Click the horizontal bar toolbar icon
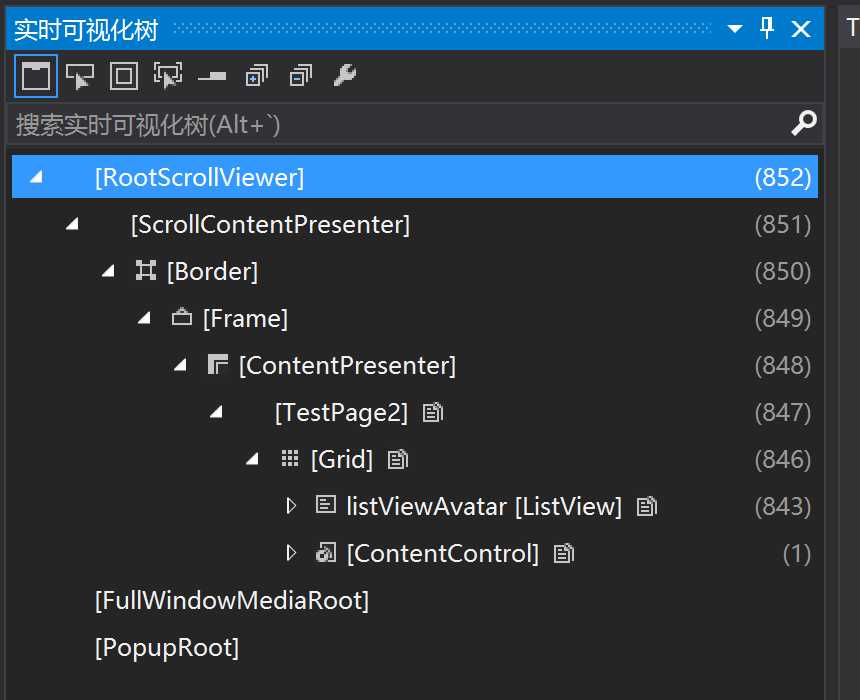The width and height of the screenshot is (860, 700). (x=212, y=76)
